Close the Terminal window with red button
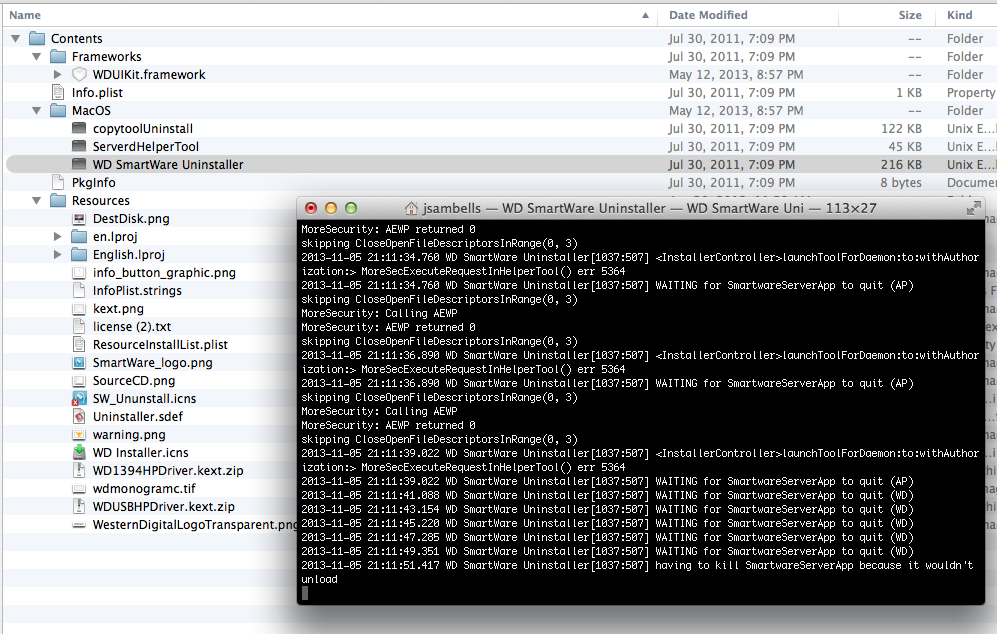 click(311, 208)
